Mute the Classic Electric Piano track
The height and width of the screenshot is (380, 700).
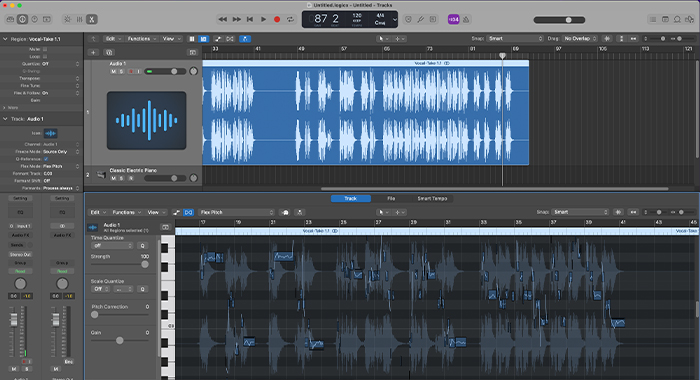pyautogui.click(x=113, y=178)
